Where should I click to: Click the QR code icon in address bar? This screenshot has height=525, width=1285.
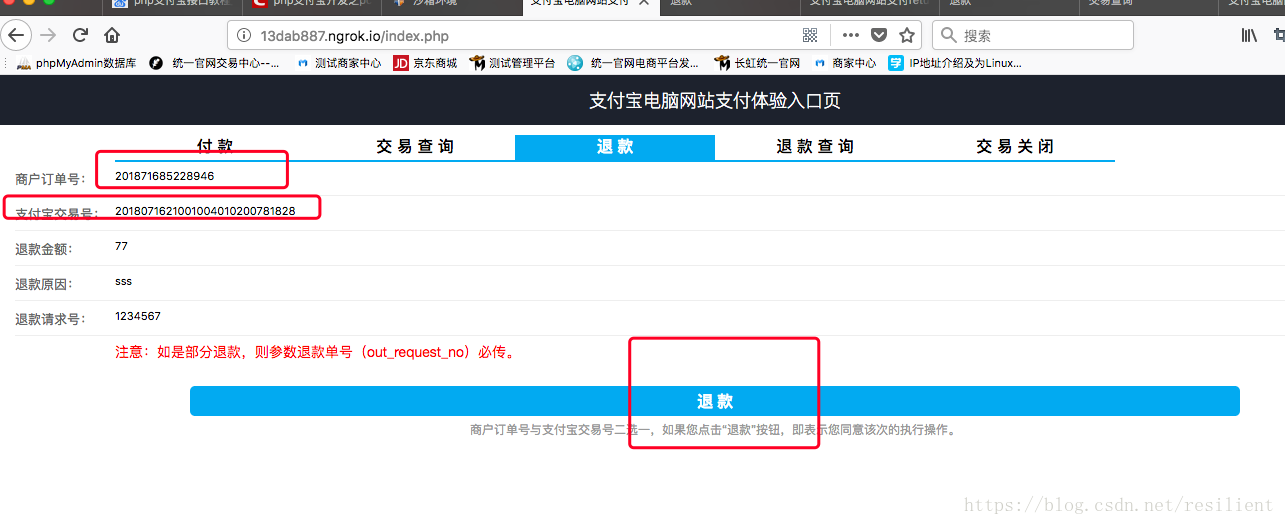(810, 36)
